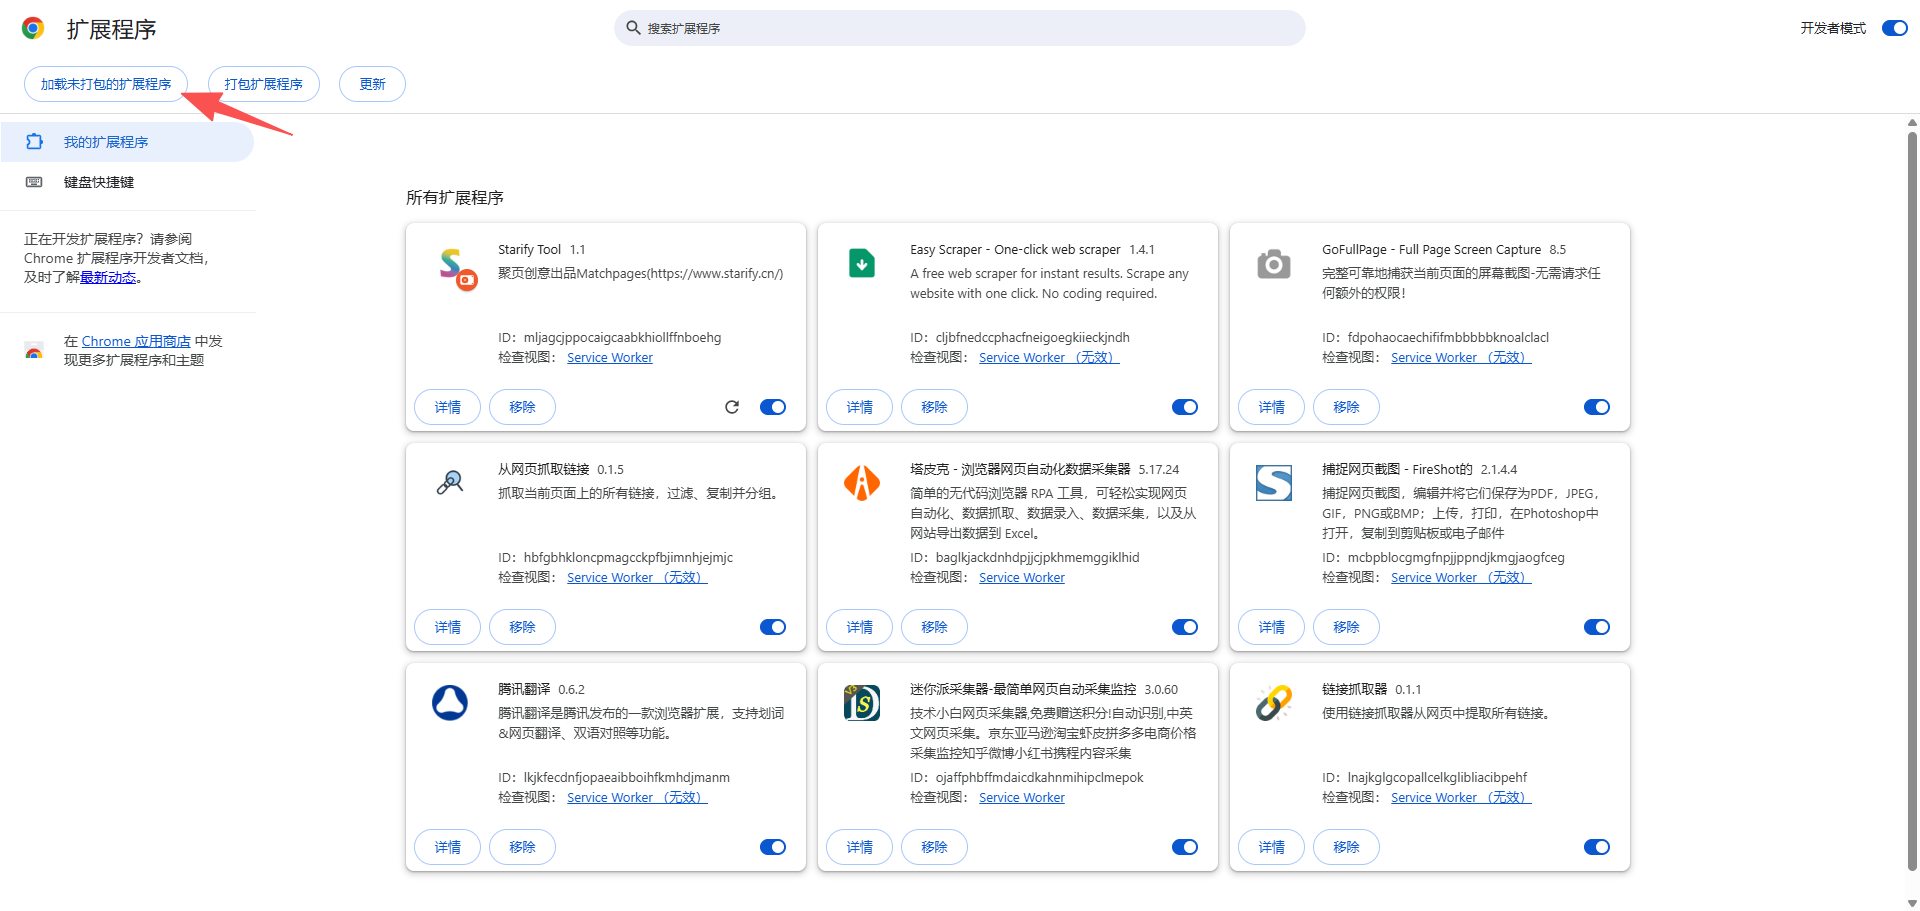The height and width of the screenshot is (911, 1920).
Task: Click the GoFullPage camera icon
Action: pyautogui.click(x=1273, y=263)
